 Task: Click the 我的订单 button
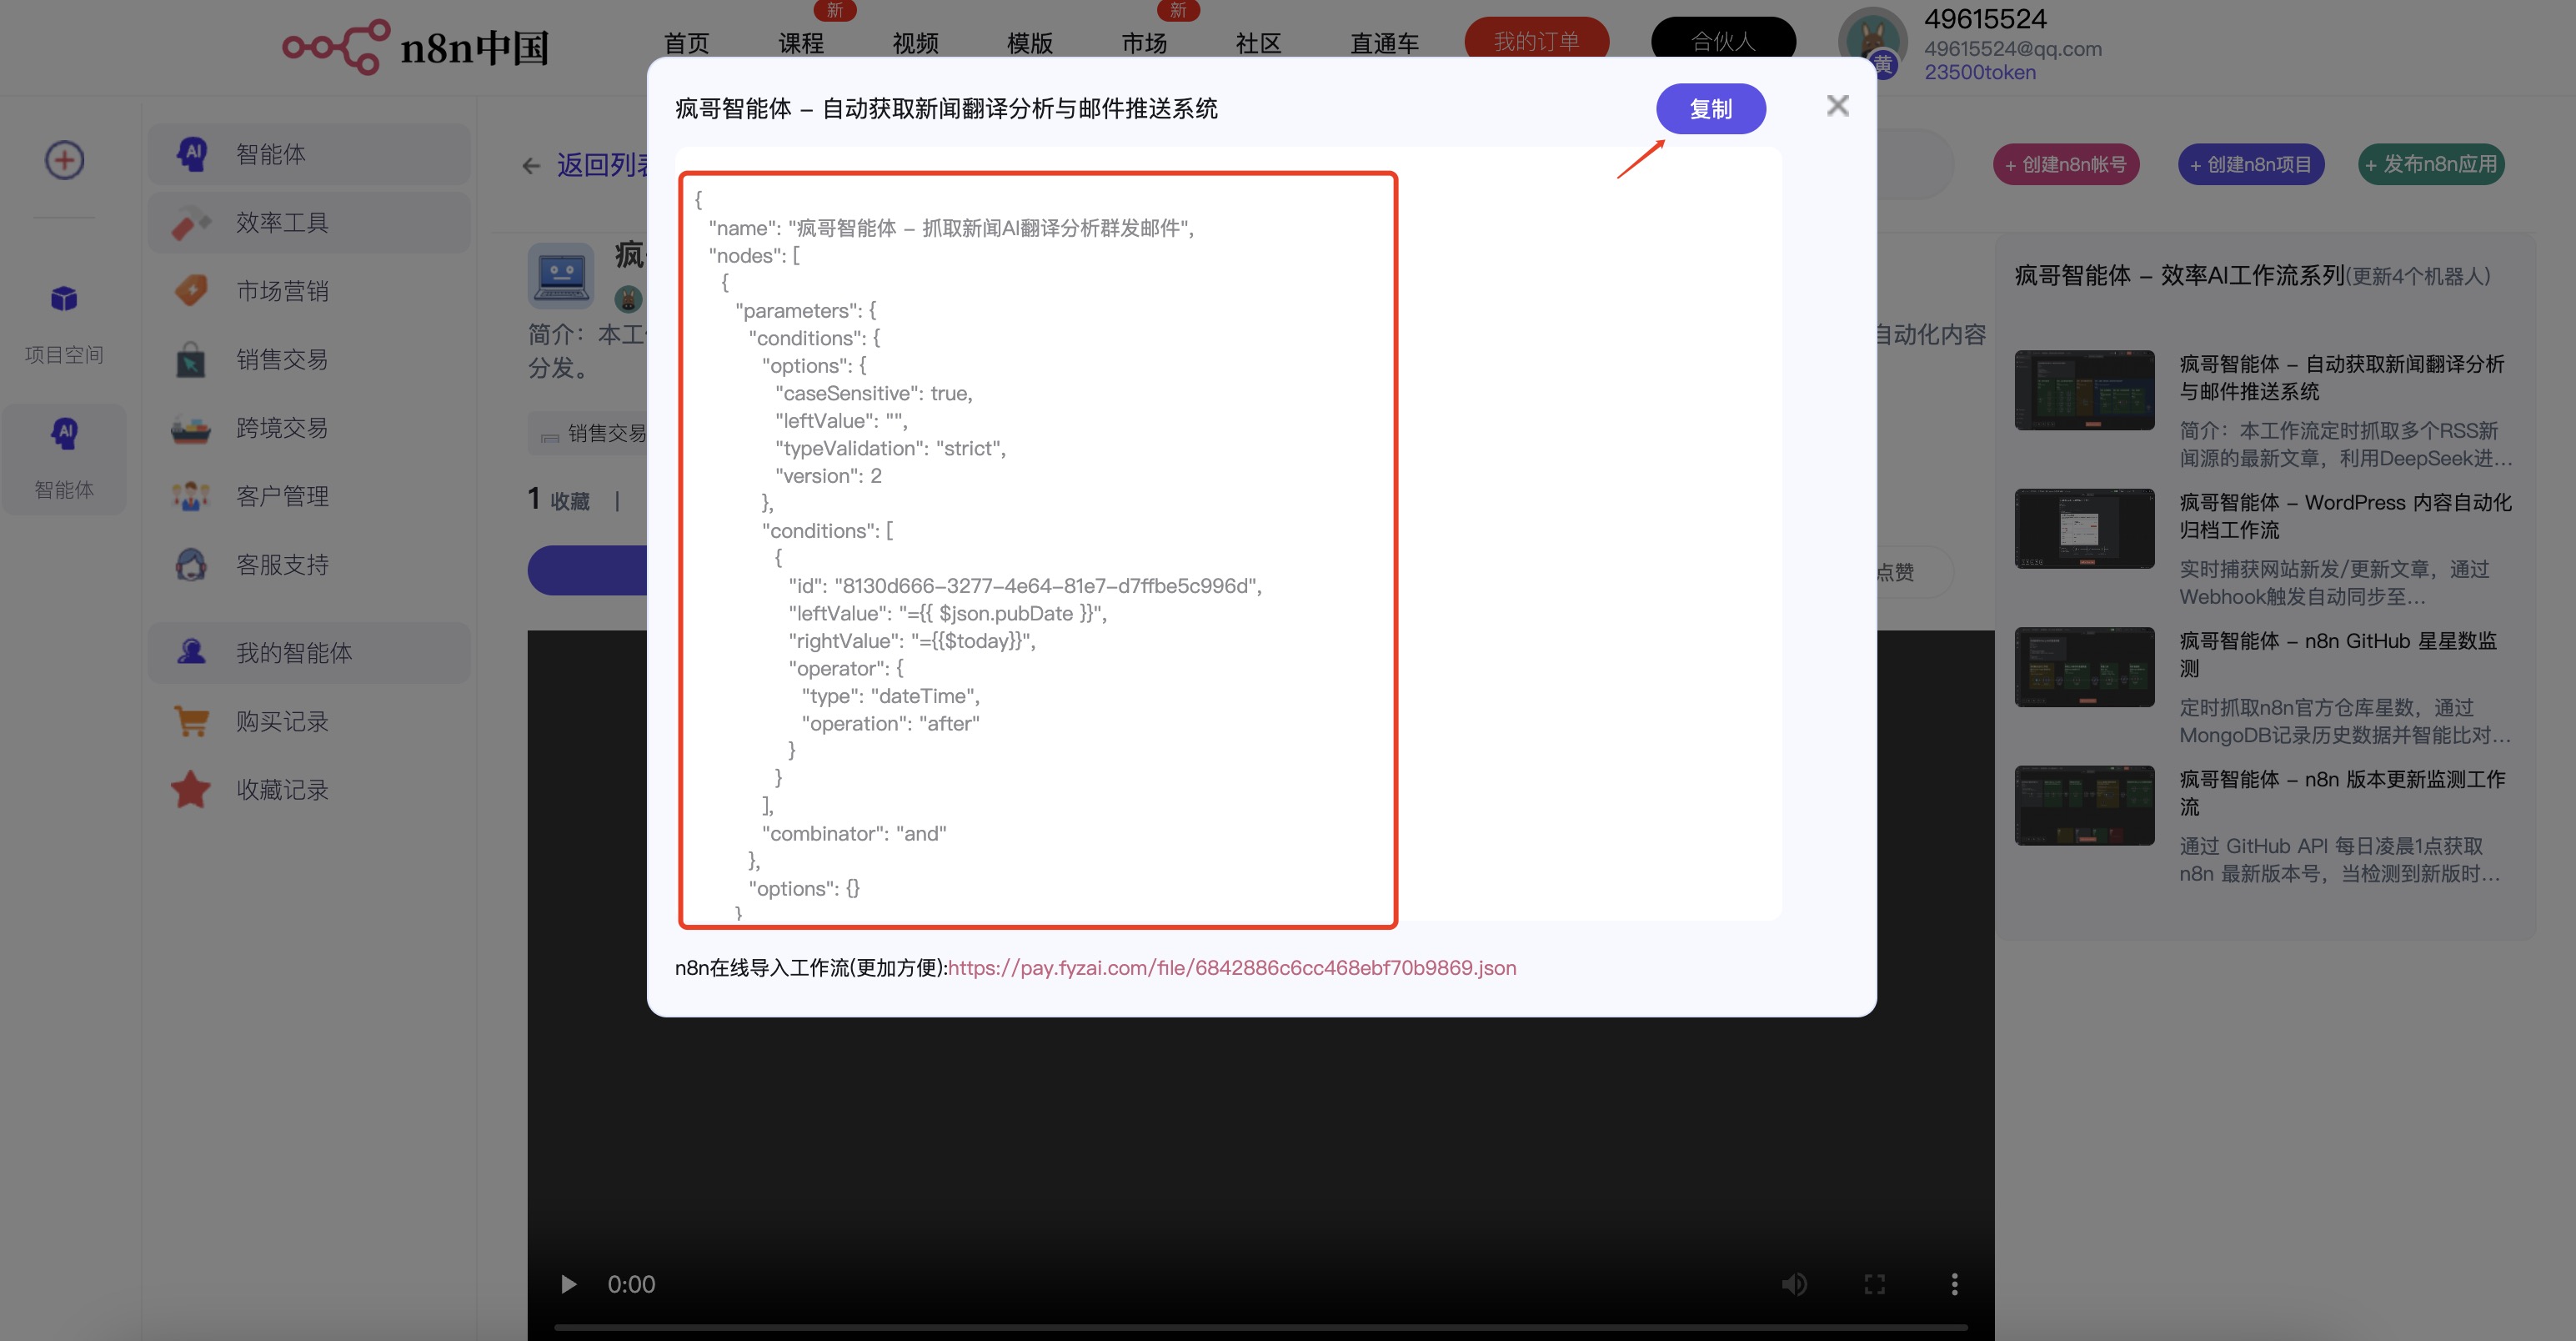tap(1536, 40)
